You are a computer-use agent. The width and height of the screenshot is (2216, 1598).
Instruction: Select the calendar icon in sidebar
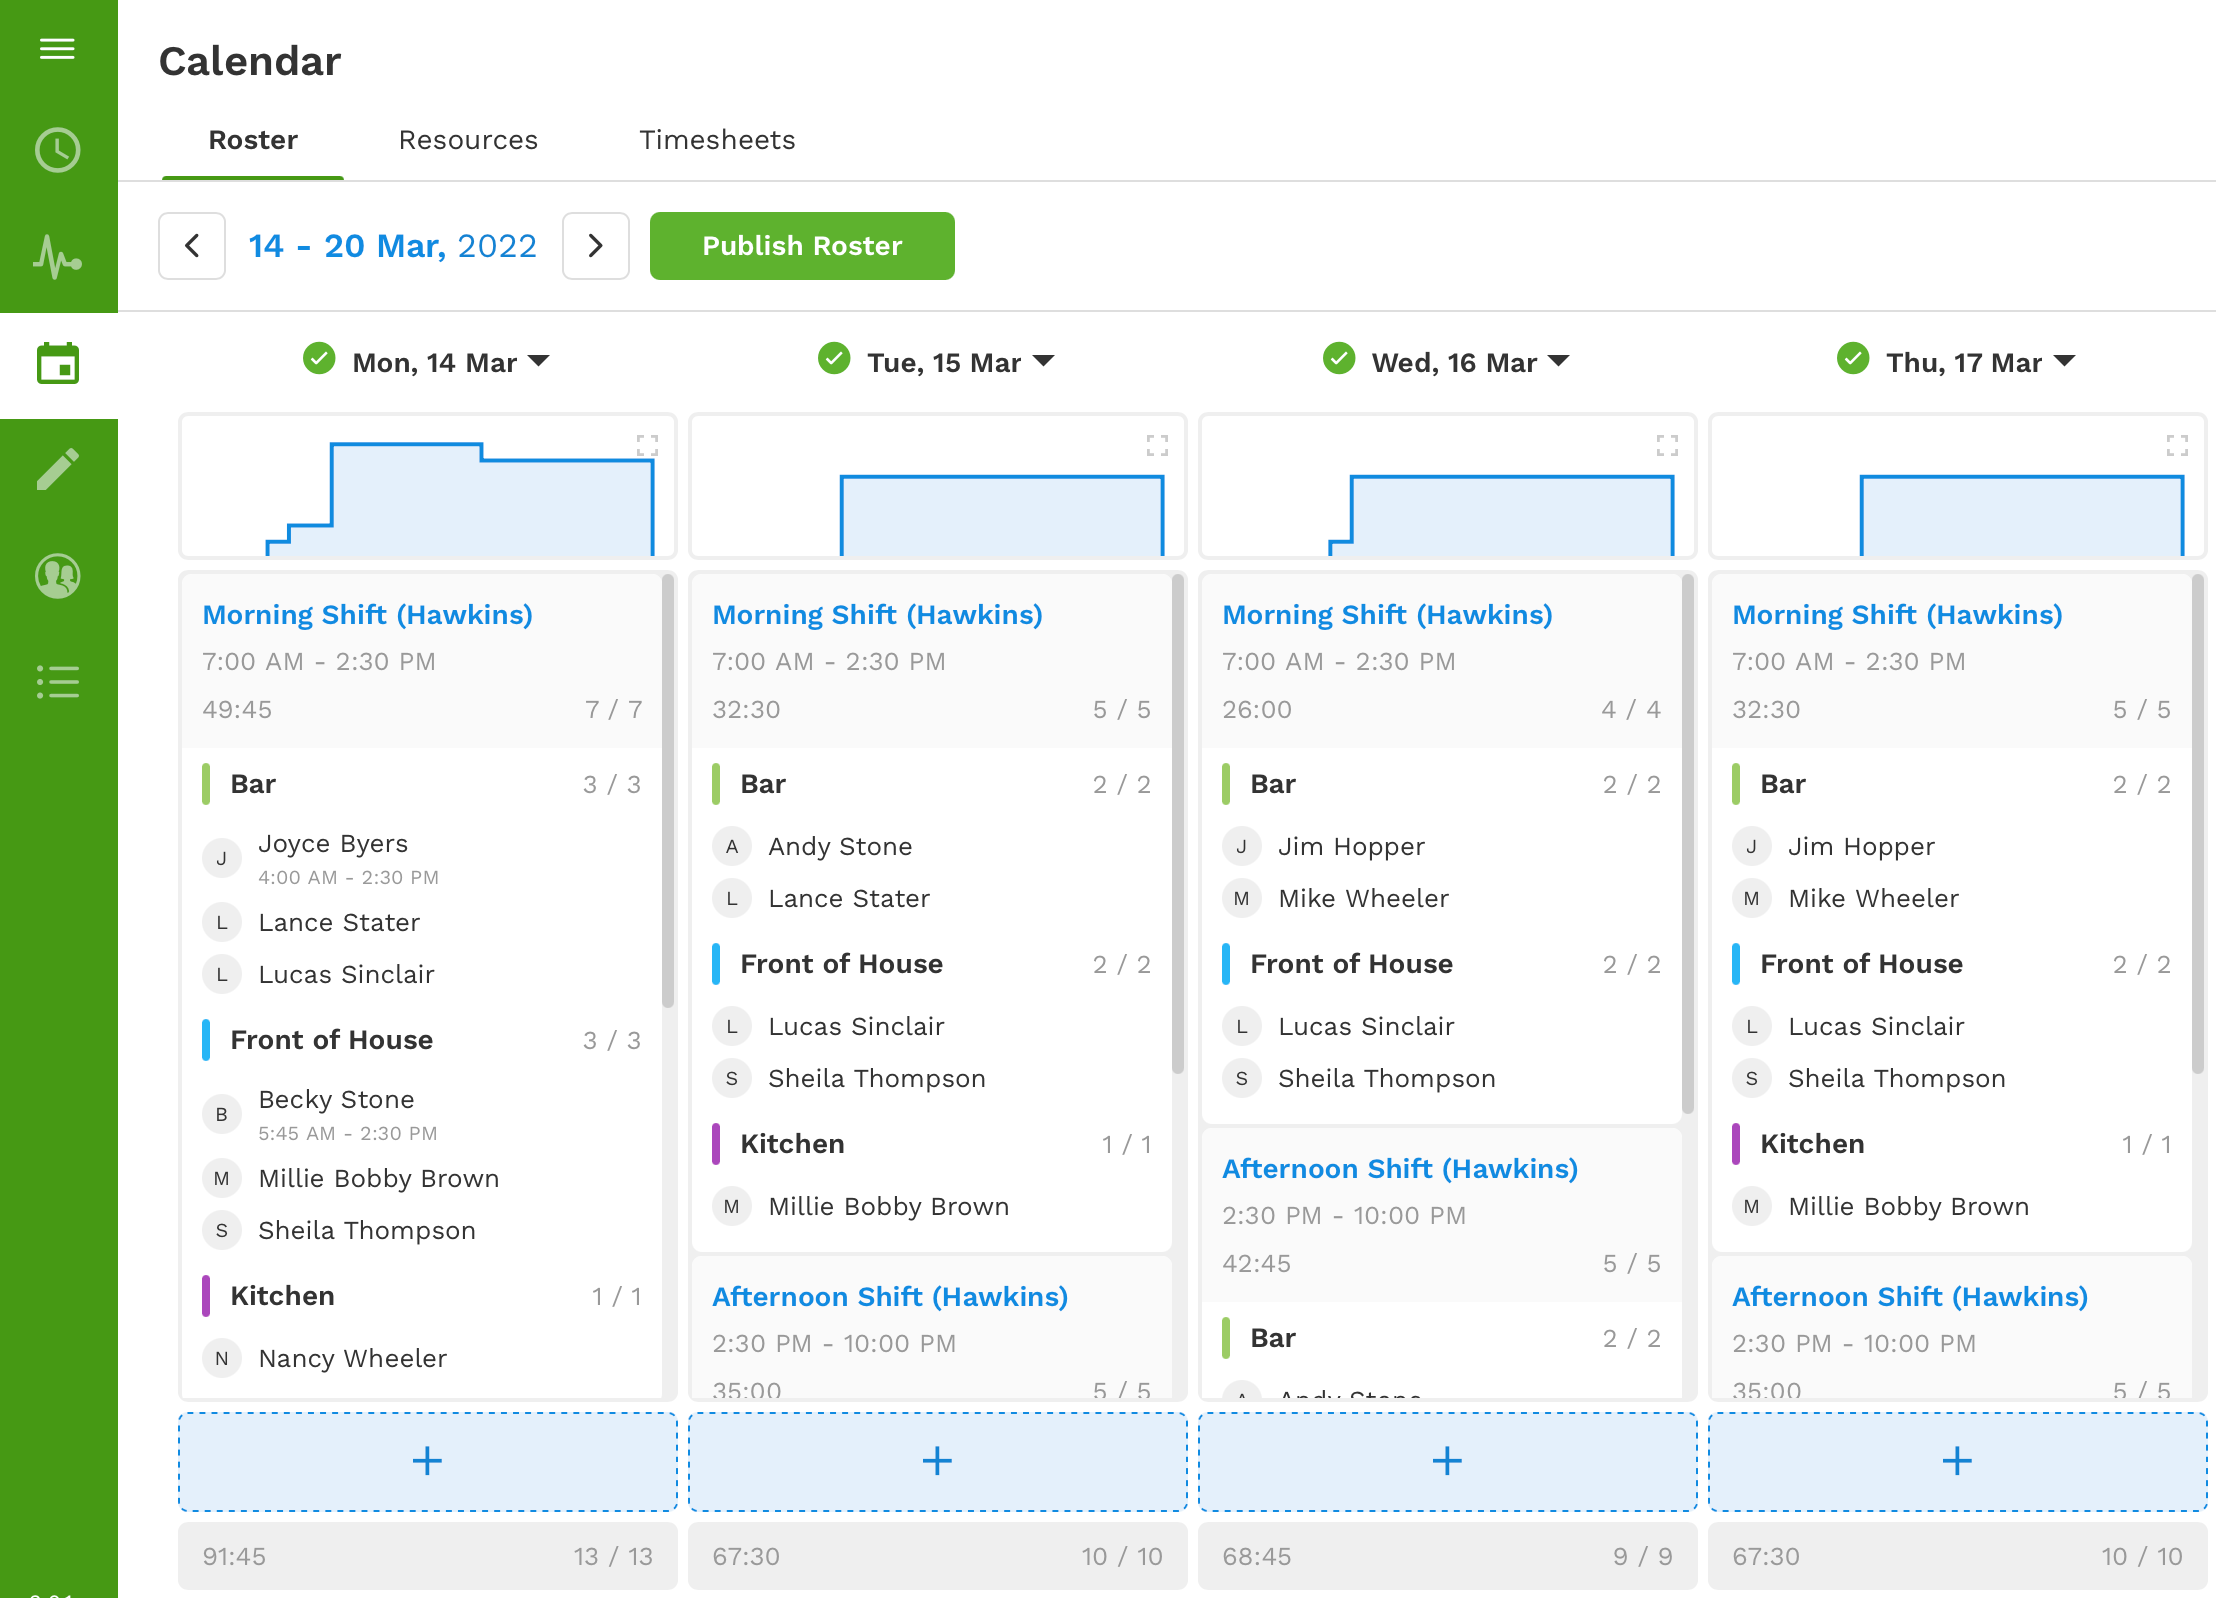[x=57, y=364]
